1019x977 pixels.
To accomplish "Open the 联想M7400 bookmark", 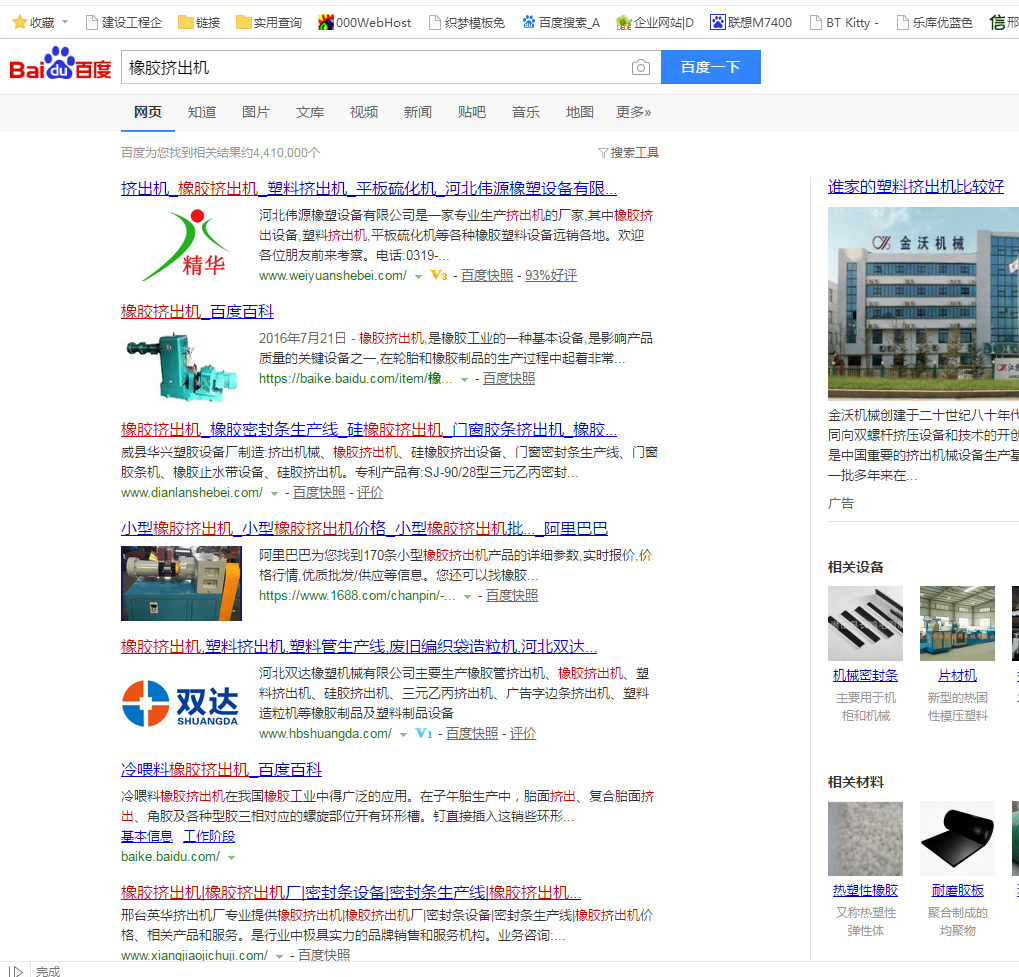I will coord(751,23).
